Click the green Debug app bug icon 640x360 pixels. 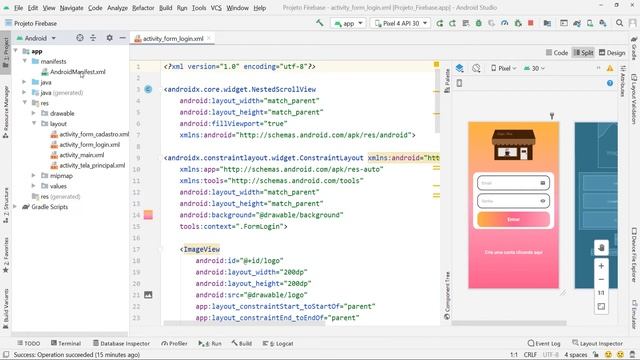point(478,23)
